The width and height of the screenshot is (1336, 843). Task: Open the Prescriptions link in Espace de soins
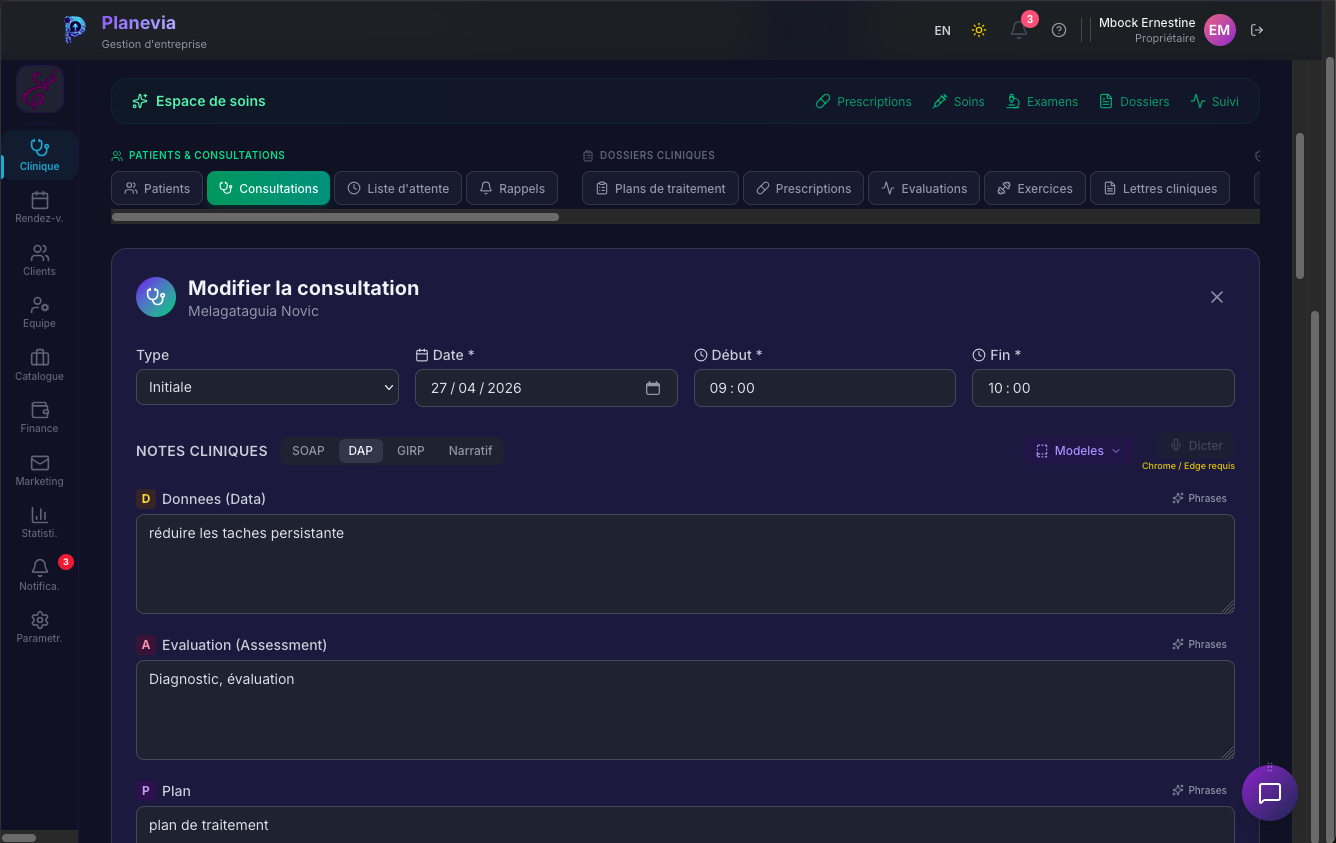coord(864,101)
